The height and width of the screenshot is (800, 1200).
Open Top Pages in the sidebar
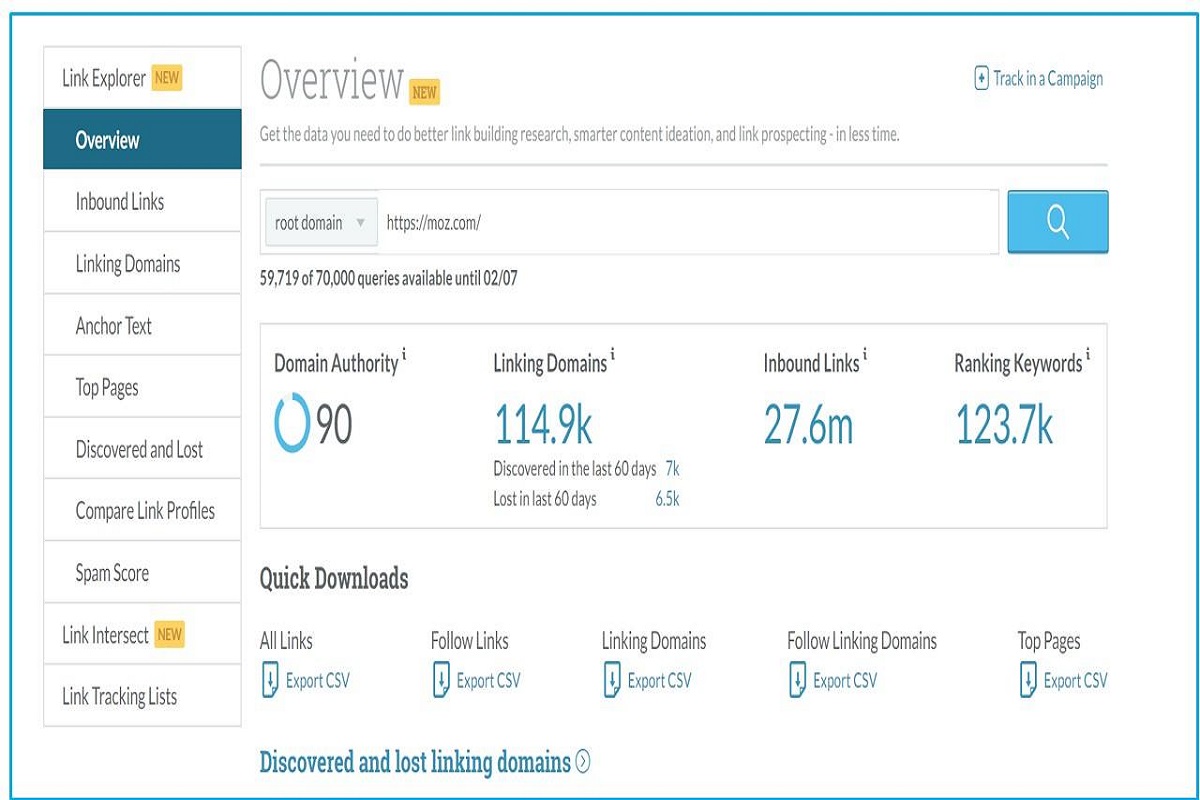[x=142, y=388]
